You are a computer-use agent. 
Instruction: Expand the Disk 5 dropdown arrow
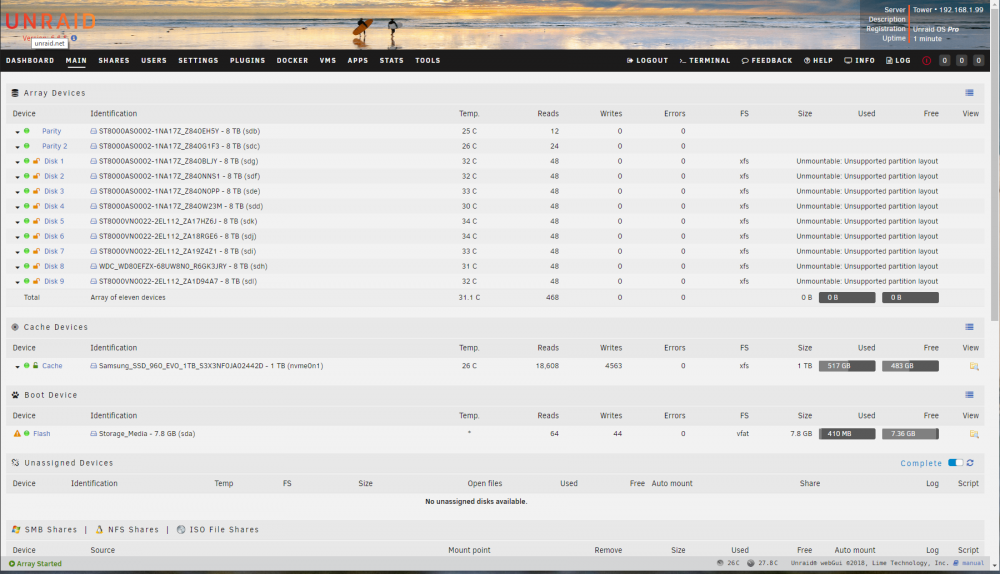(x=17, y=222)
